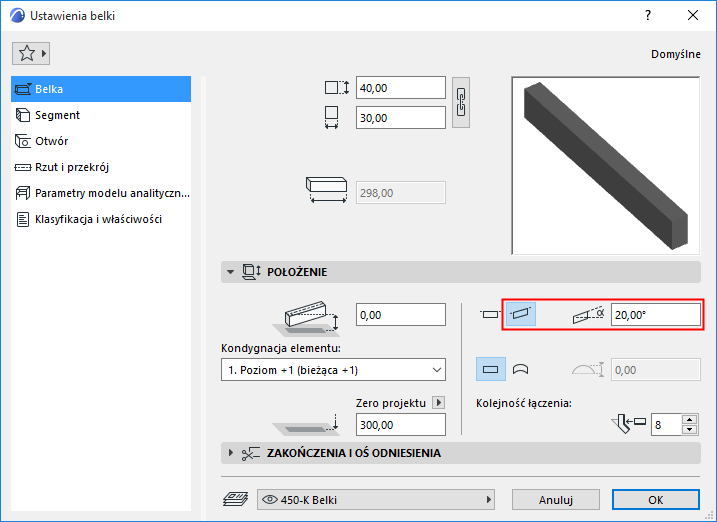Select the Belka page in sidebar
The image size is (717, 522).
(x=101, y=89)
